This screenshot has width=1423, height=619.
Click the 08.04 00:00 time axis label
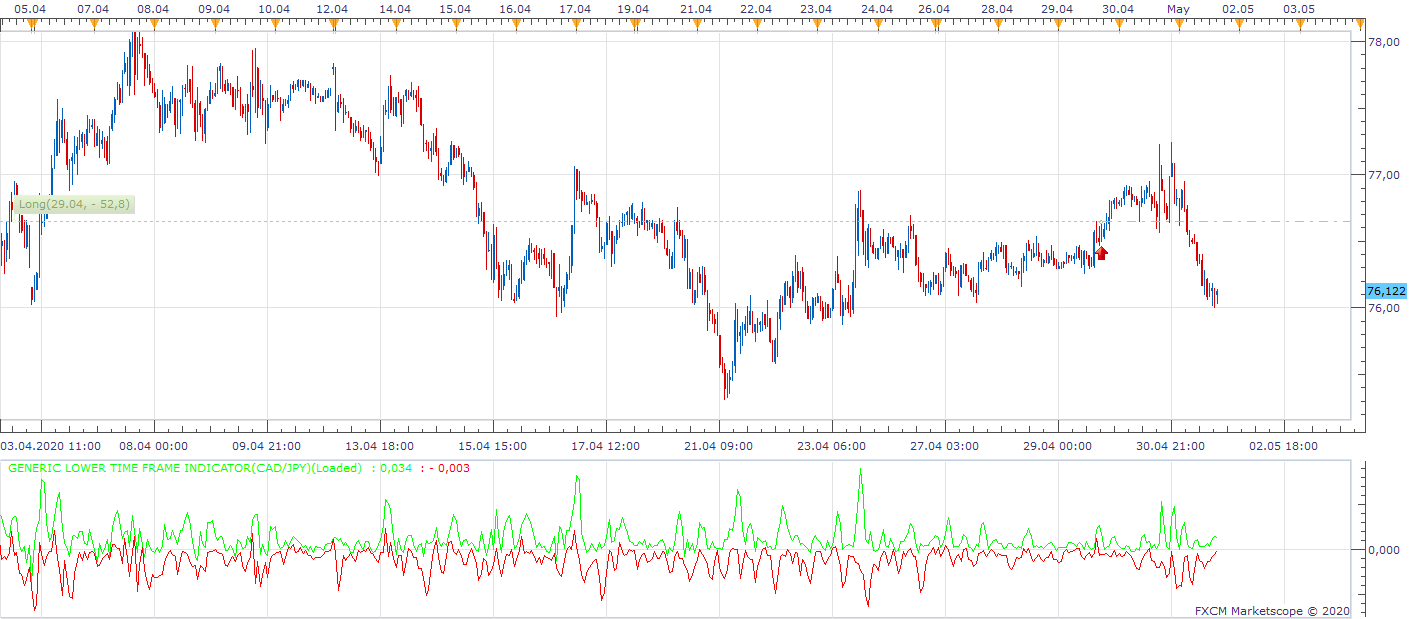[154, 446]
